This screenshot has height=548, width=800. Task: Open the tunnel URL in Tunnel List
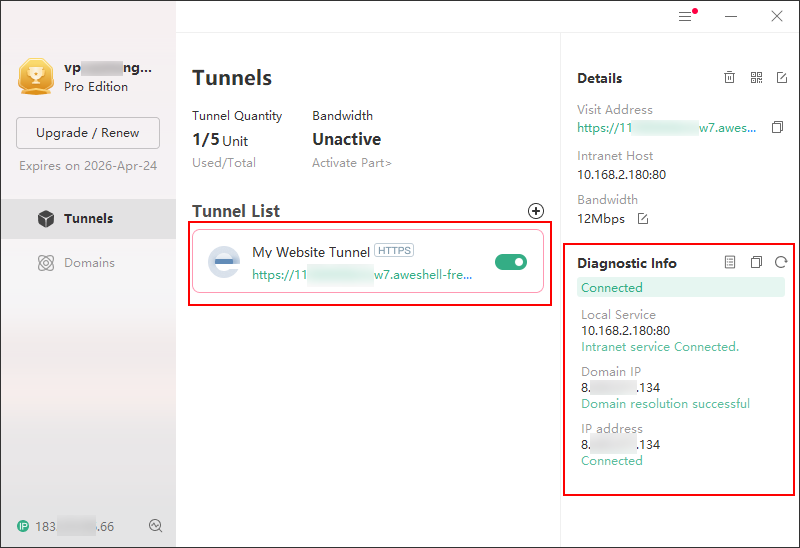pos(362,275)
